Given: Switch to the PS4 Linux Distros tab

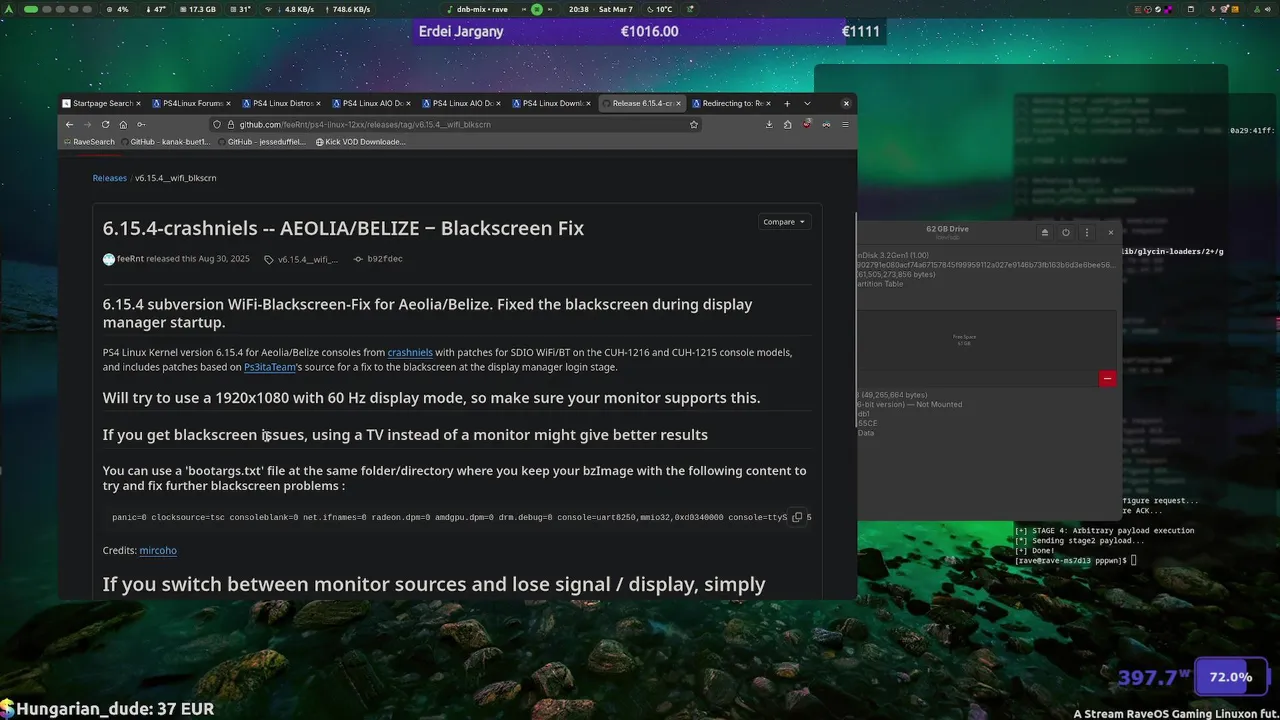Looking at the screenshot, I should pyautogui.click(x=283, y=103).
